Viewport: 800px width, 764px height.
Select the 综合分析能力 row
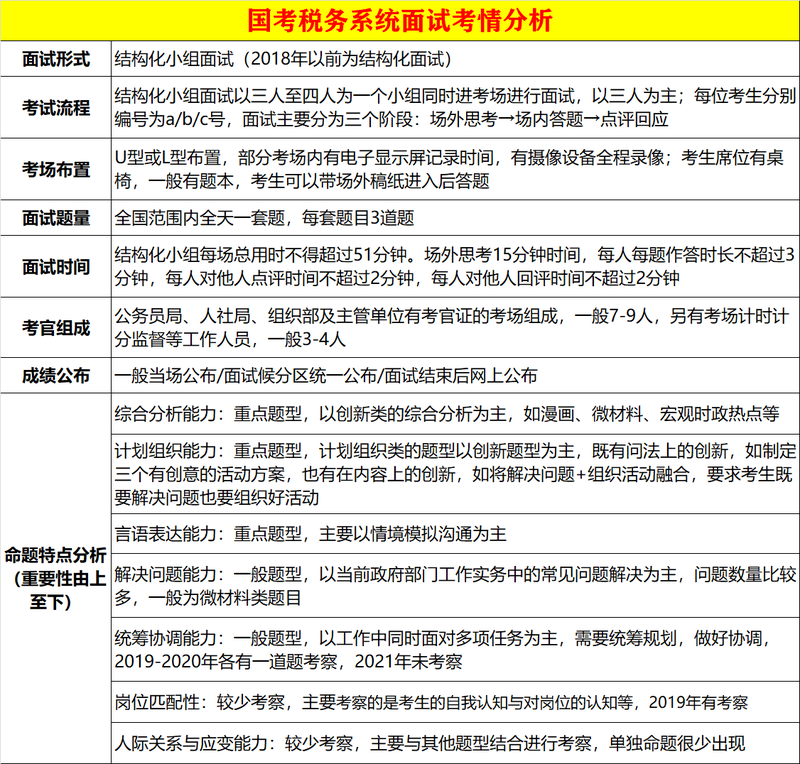[x=454, y=413]
